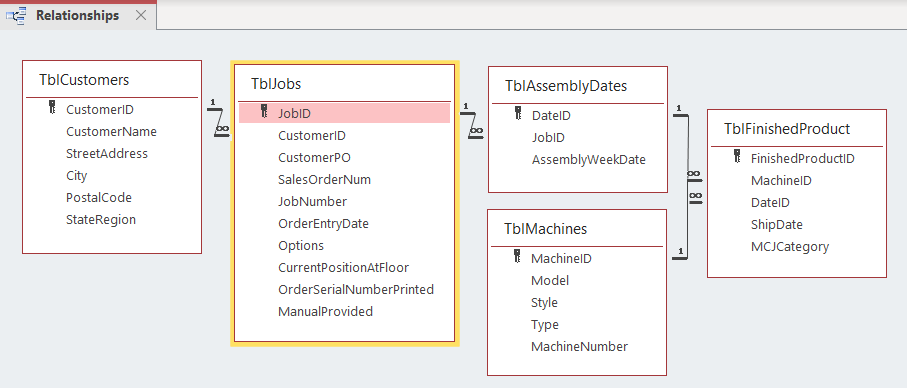Select the TblAssemblyDates table title
The height and width of the screenshot is (388, 907).
[x=566, y=86]
